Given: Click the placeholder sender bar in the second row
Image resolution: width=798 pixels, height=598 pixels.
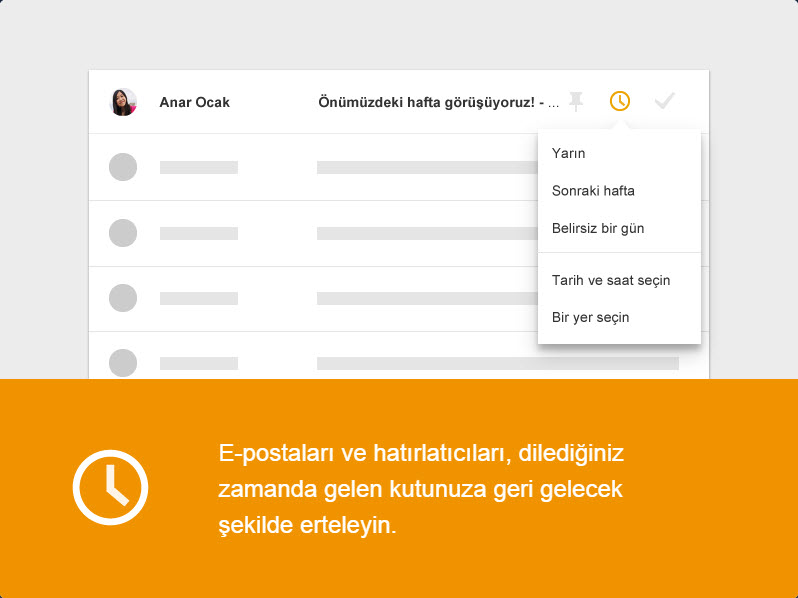Looking at the screenshot, I should [199, 168].
